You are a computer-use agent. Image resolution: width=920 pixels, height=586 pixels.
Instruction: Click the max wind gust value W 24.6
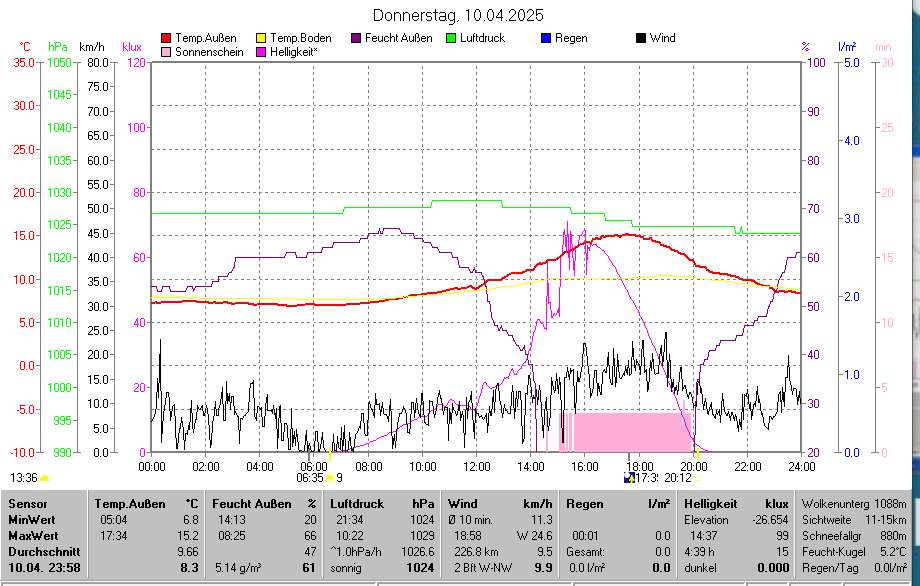[535, 536]
